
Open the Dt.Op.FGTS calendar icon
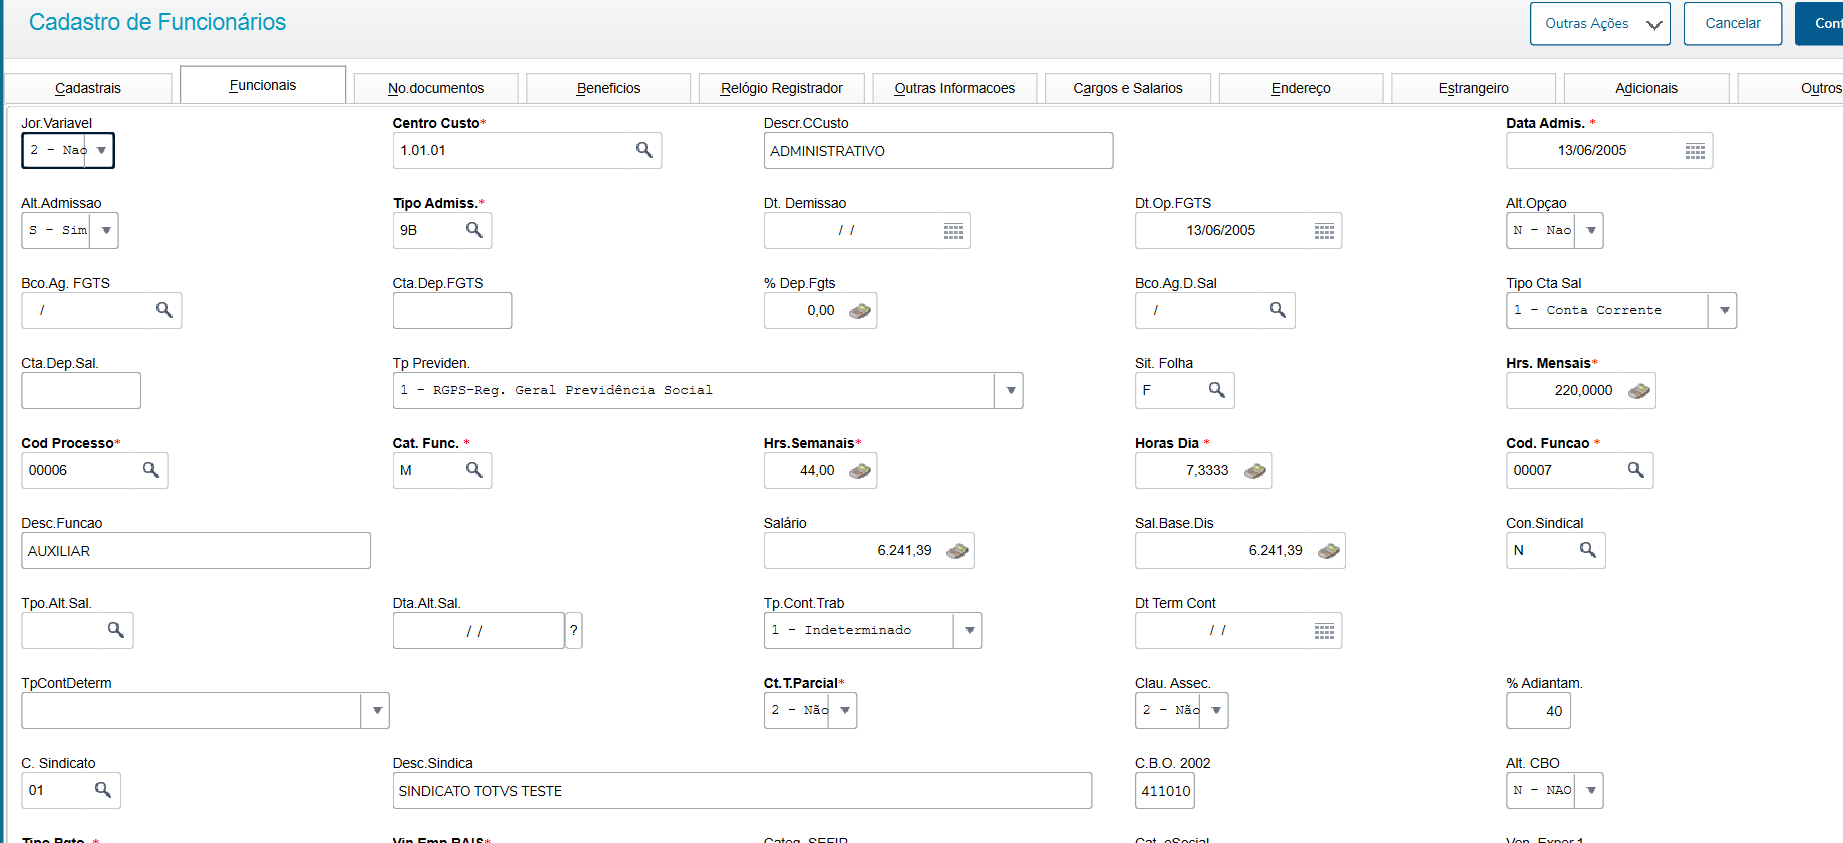click(1324, 231)
